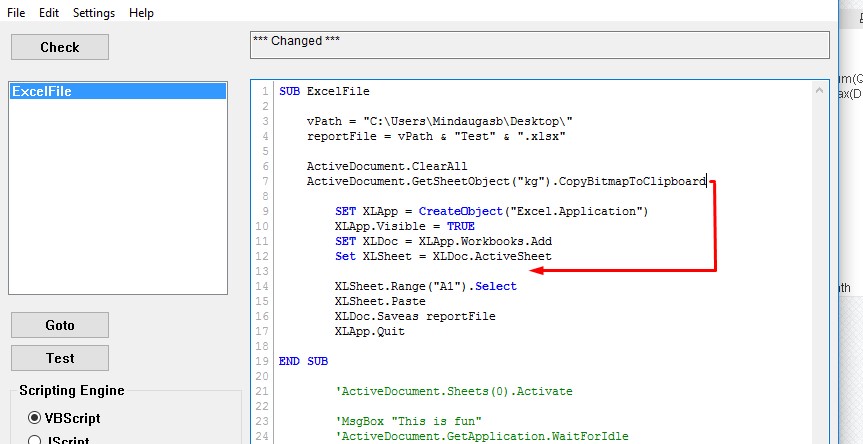Click the 'XLApp.Workbooks.Add' line
The width and height of the screenshot is (863, 444).
443,241
